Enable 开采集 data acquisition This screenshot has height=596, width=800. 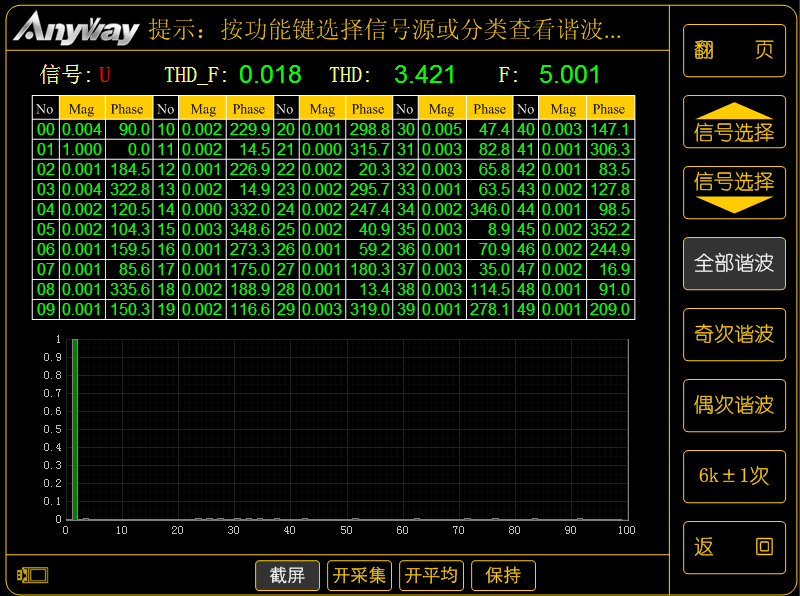(x=359, y=575)
